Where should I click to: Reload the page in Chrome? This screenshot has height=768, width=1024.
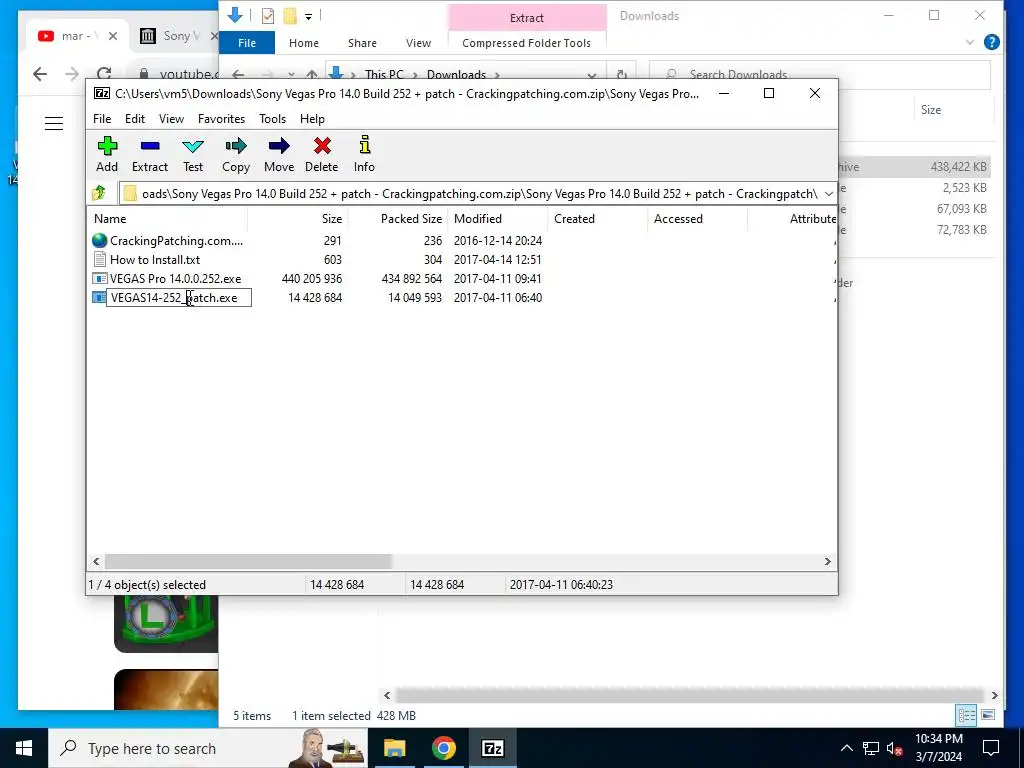[103, 74]
